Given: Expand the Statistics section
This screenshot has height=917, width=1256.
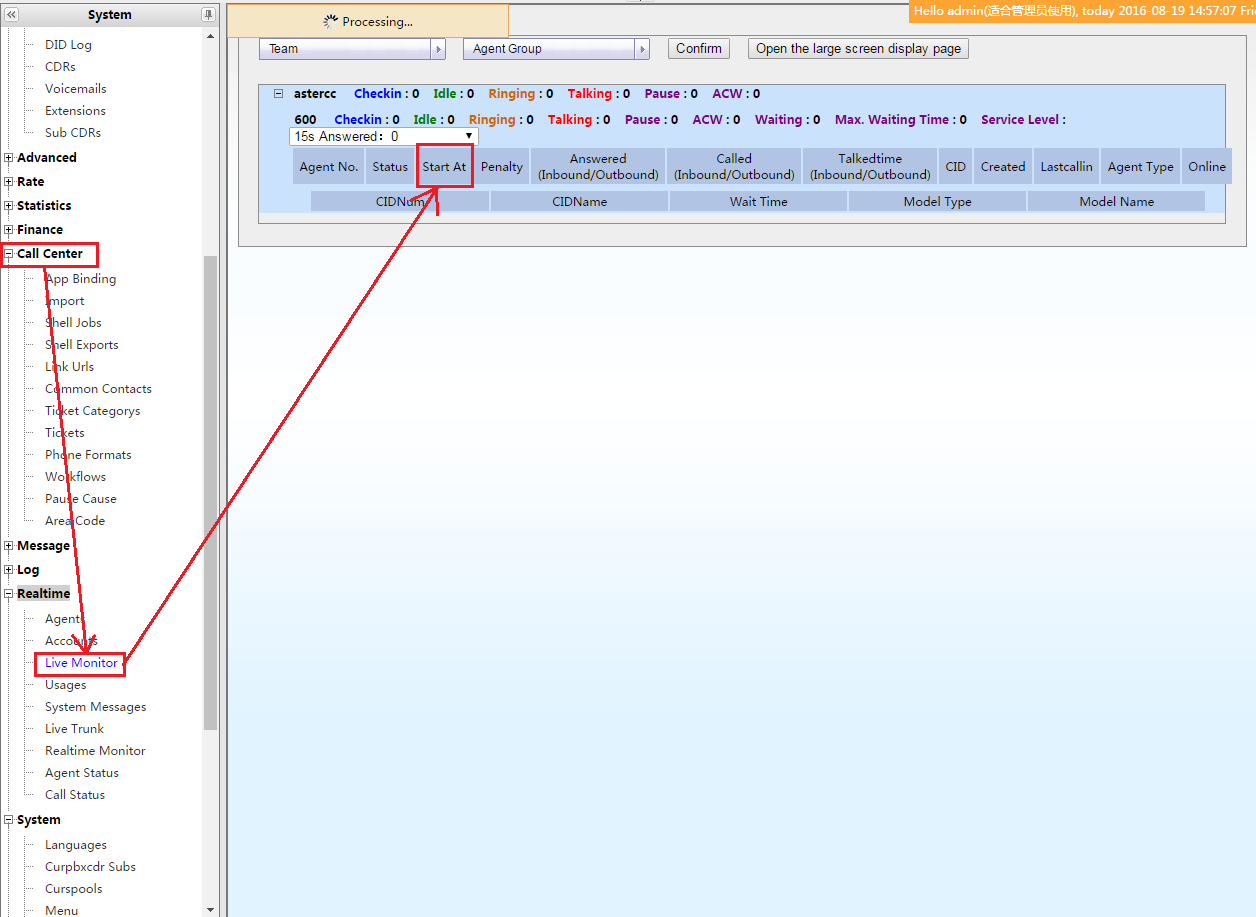Looking at the screenshot, I should 9,206.
